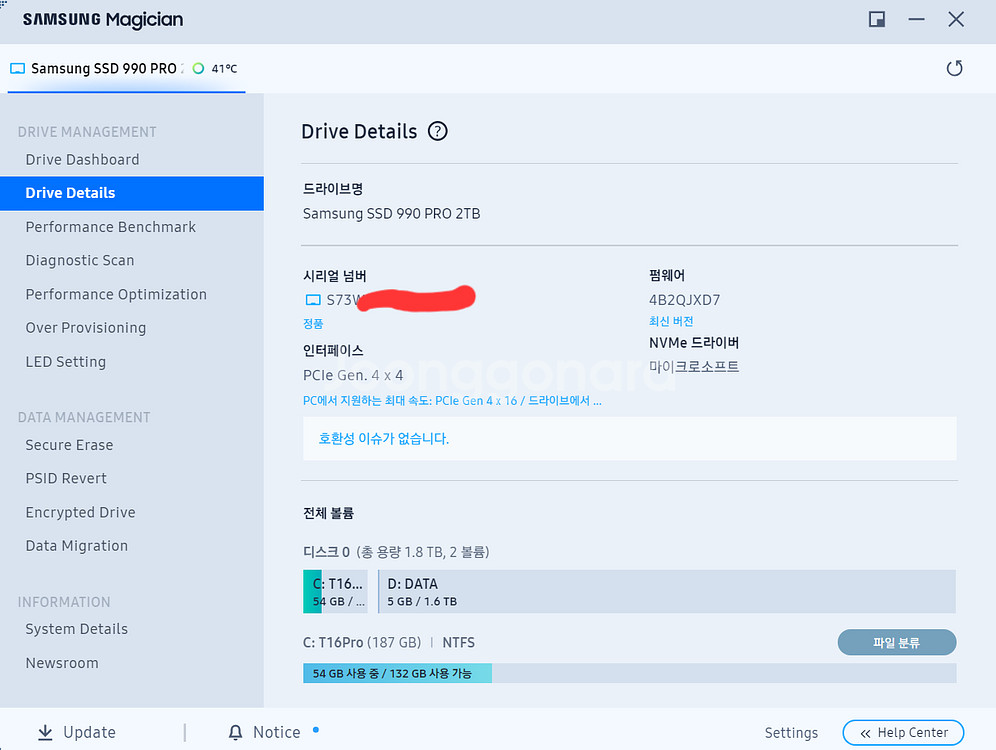Open Performance Optimization
996x750 pixels.
coord(116,294)
